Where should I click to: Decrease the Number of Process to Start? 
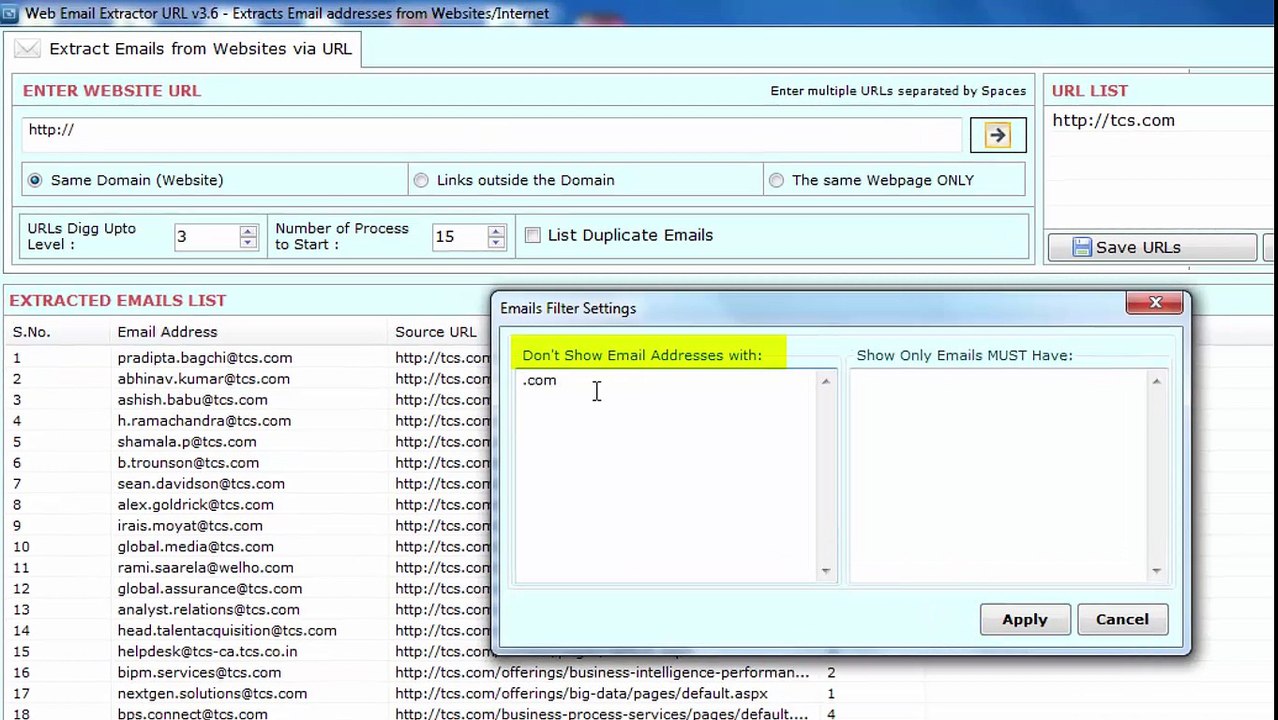496,242
